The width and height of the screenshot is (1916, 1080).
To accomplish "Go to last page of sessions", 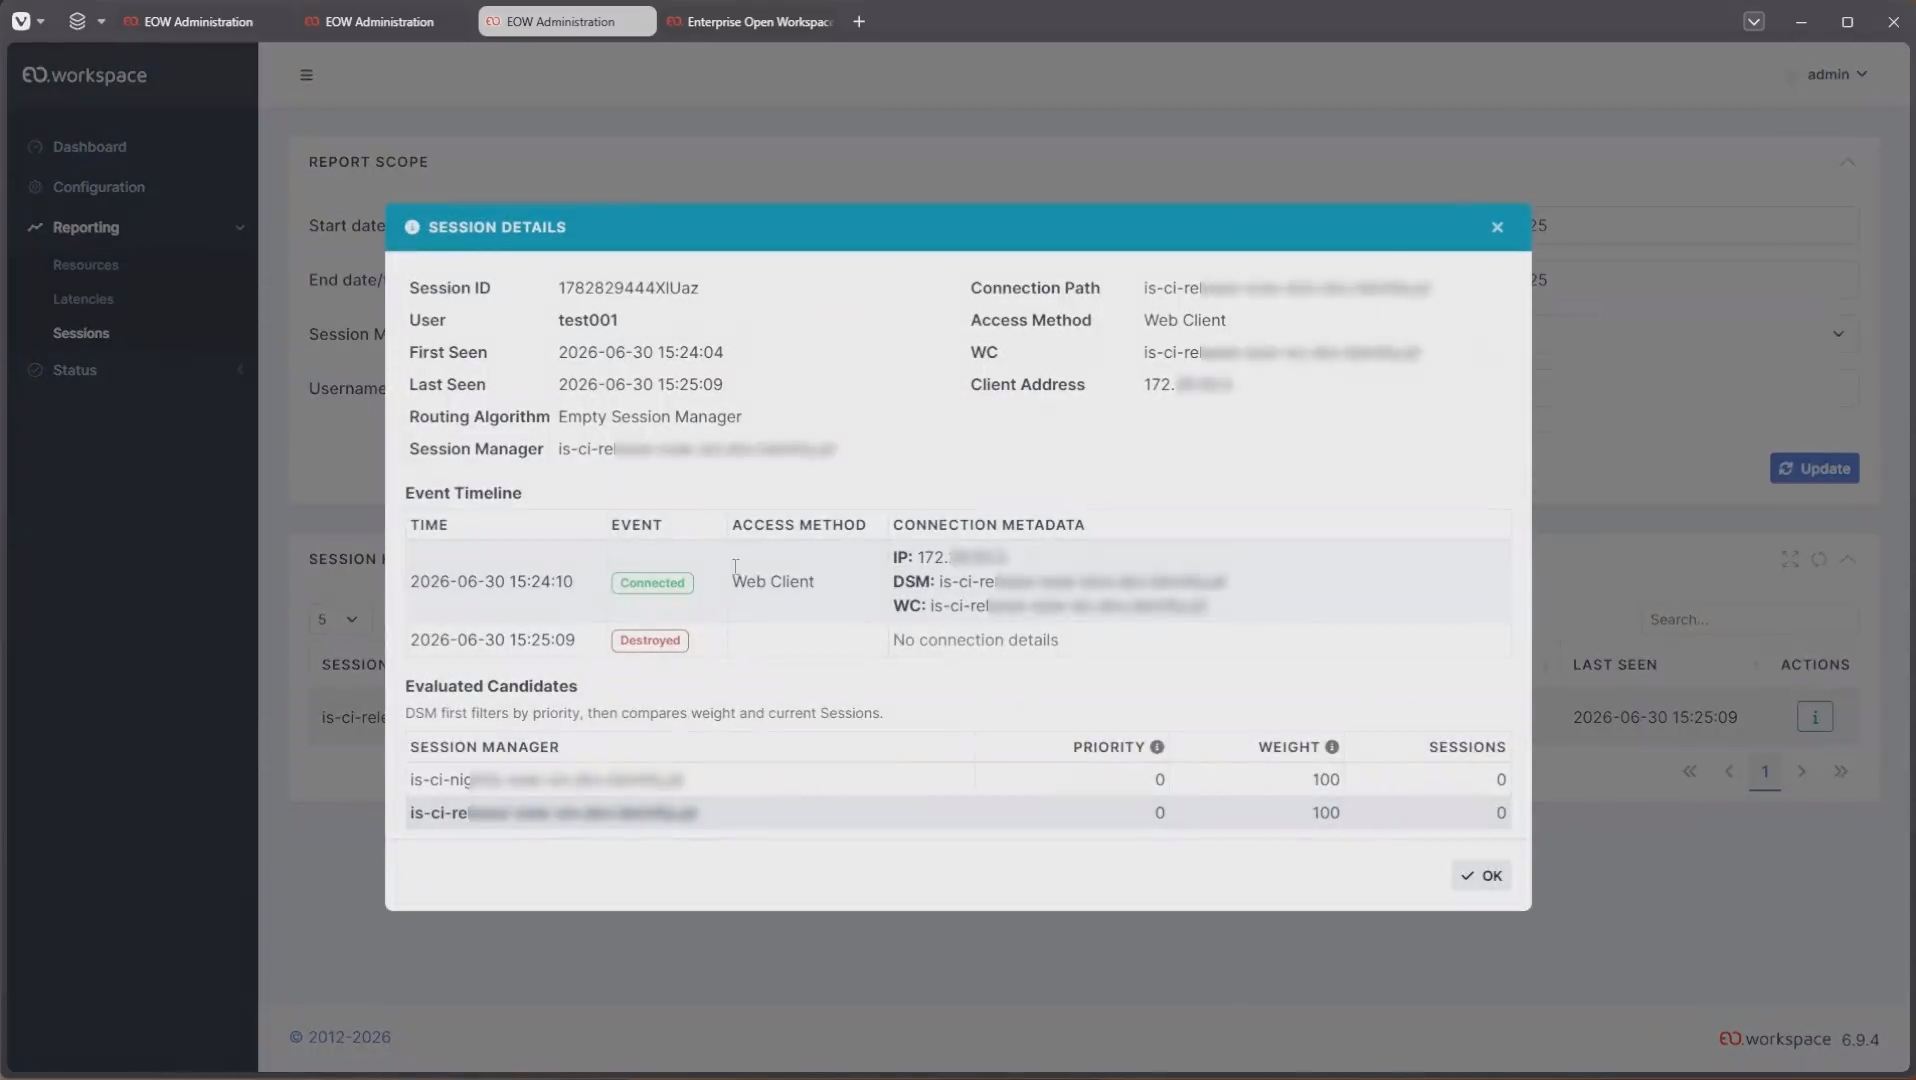I will (1841, 771).
